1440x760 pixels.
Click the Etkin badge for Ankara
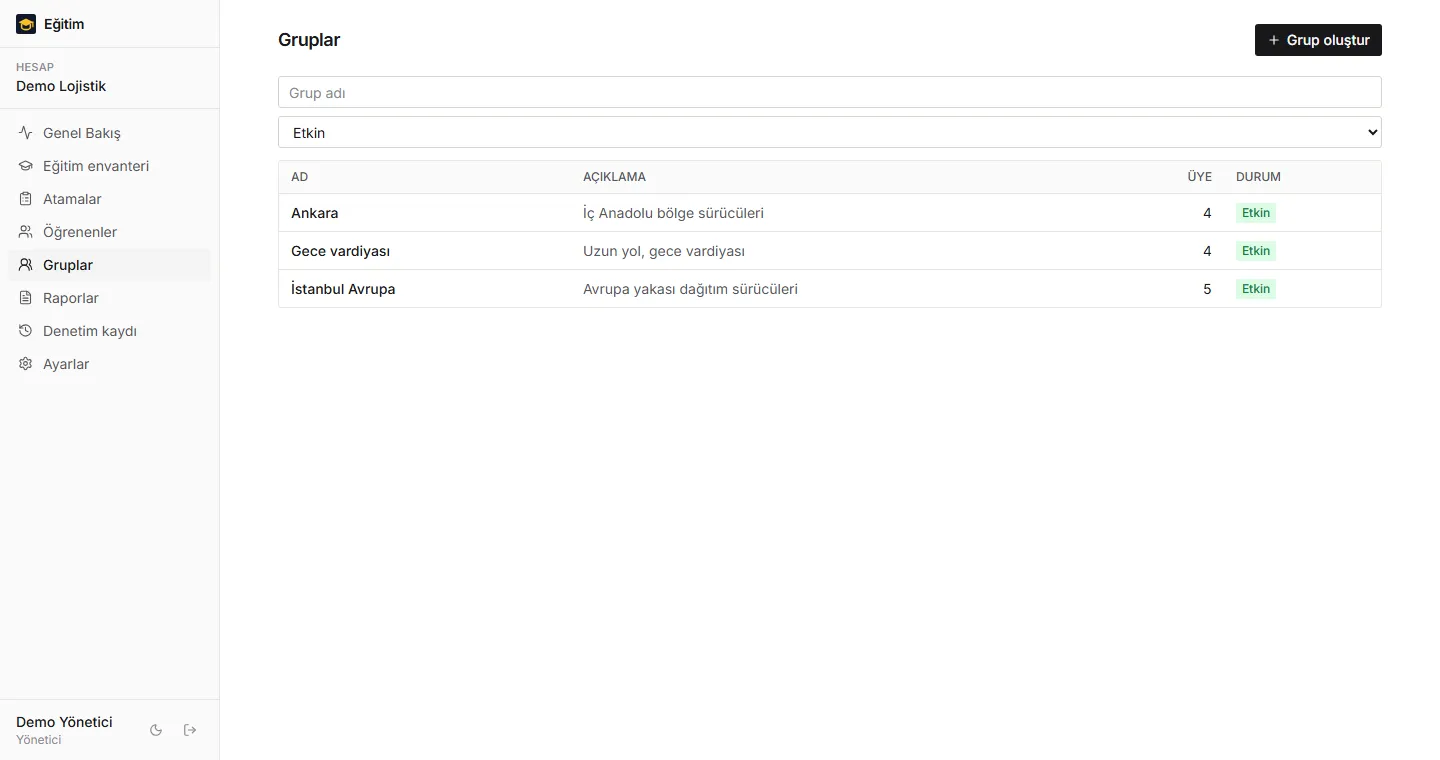1256,213
